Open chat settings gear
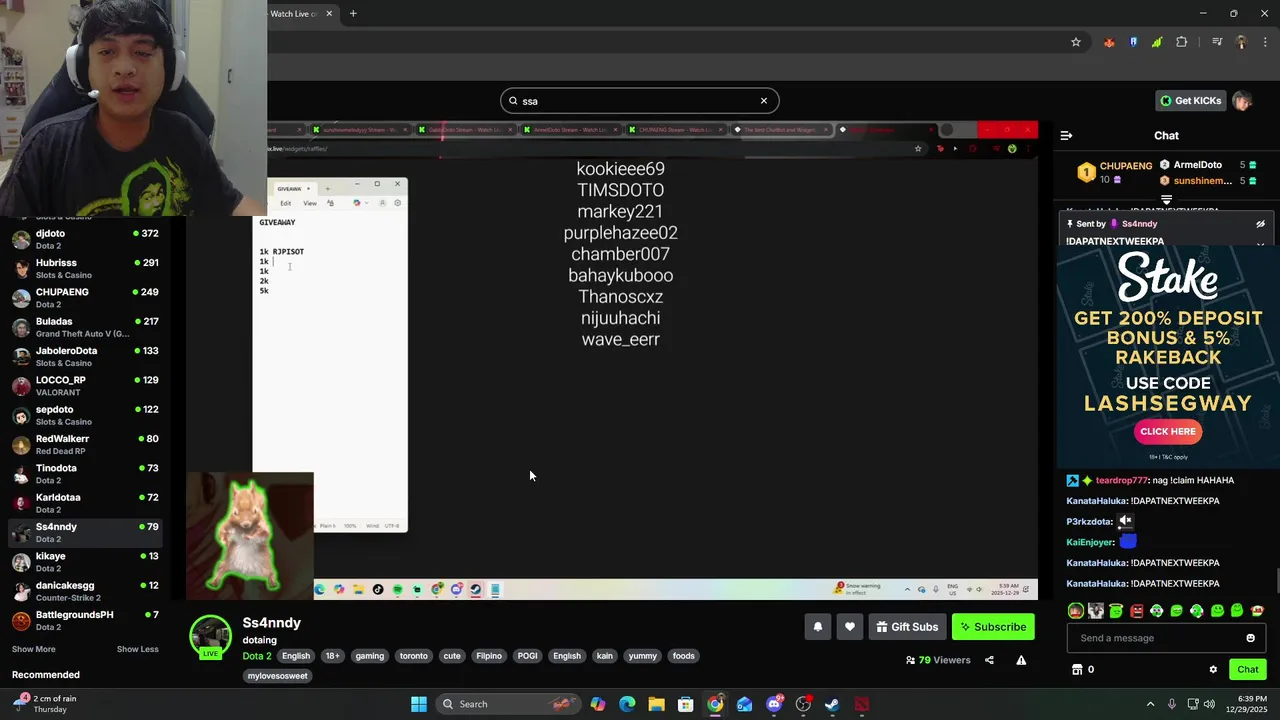 click(x=1213, y=669)
